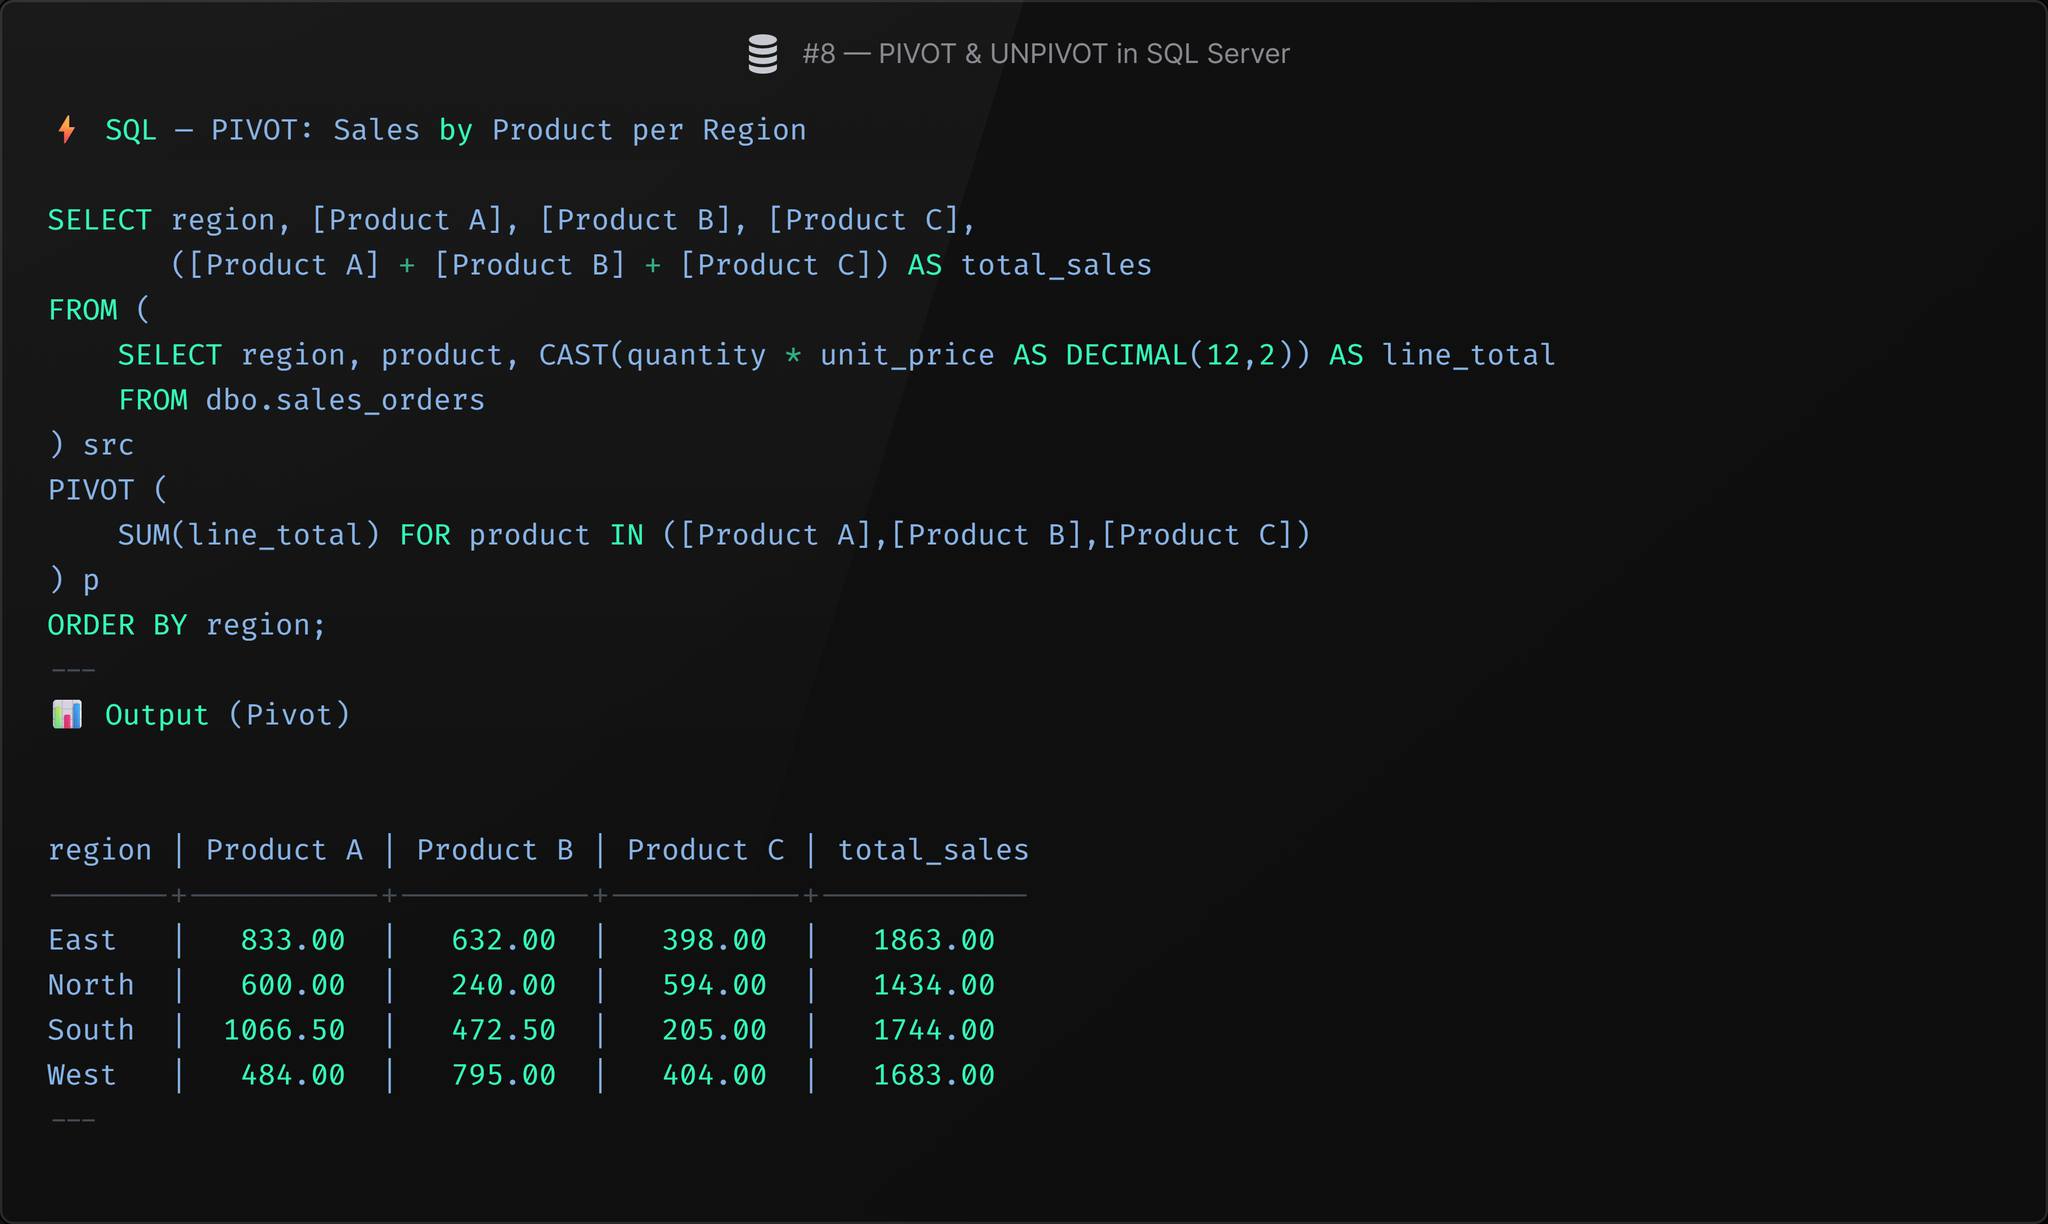Click North's Product B value 240.00
Viewport: 2048px width, 1224px height.
tap(503, 985)
